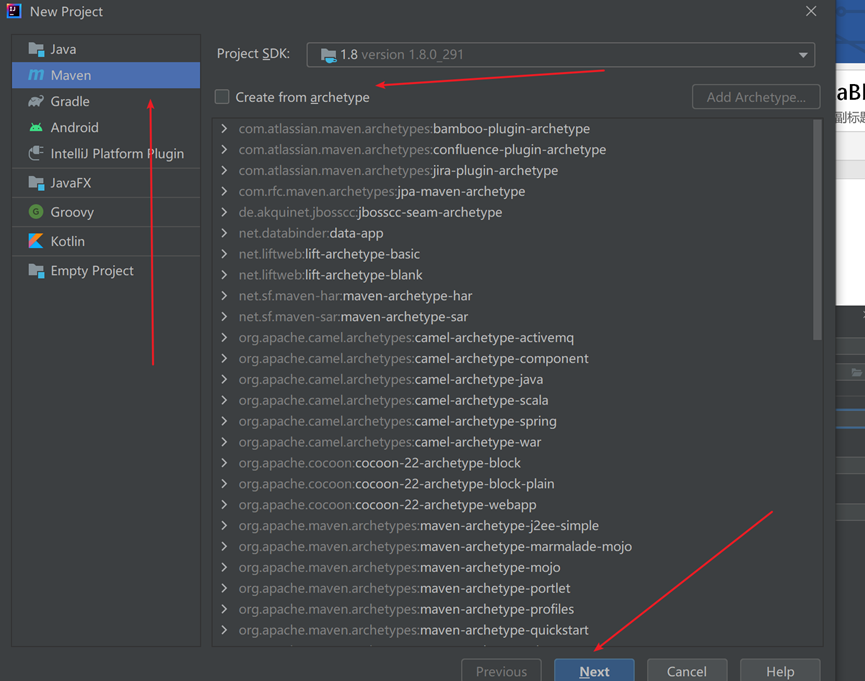The width and height of the screenshot is (865, 681).
Task: Click the JavaFX folder icon
Action: coord(36,183)
